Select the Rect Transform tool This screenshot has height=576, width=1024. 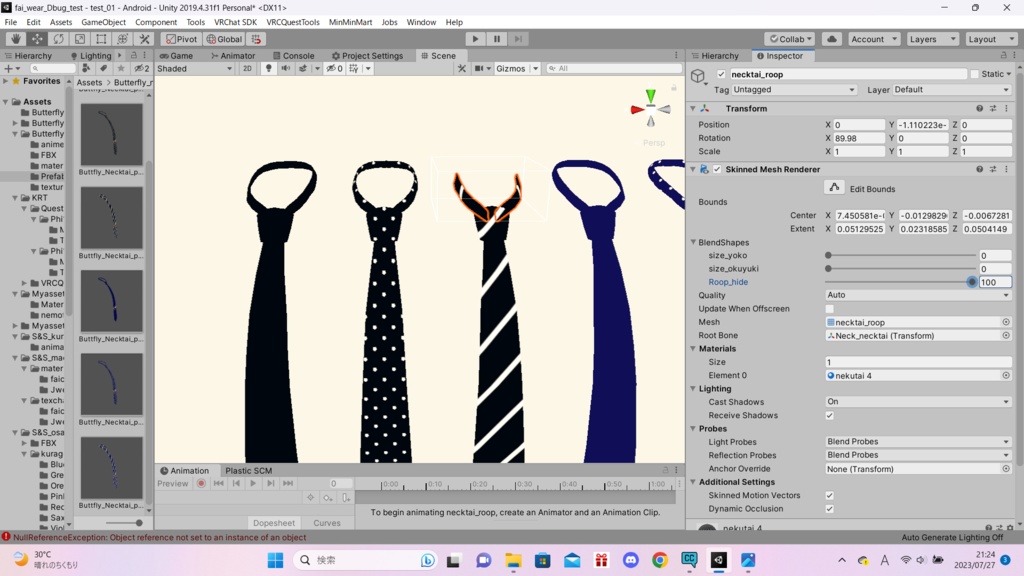(101, 39)
